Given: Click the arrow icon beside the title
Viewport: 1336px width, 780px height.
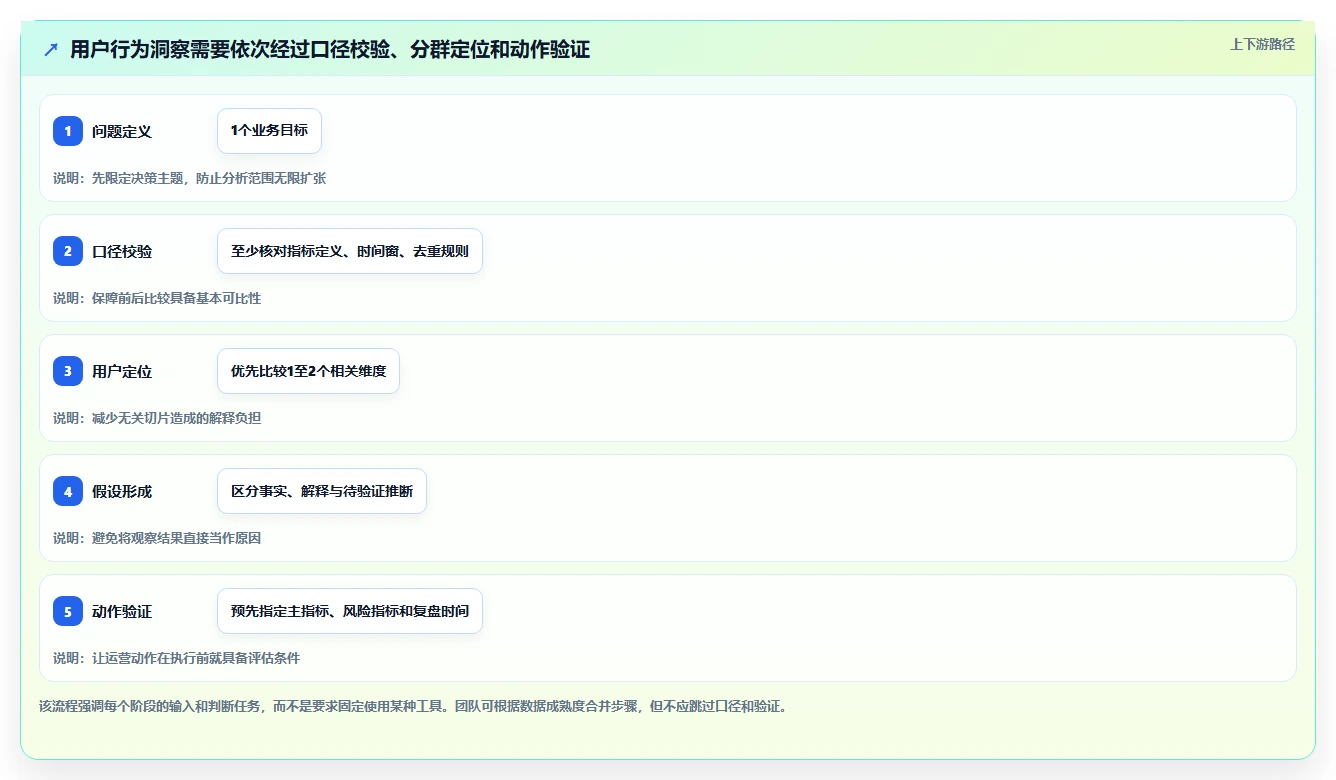Looking at the screenshot, I should point(51,50).
